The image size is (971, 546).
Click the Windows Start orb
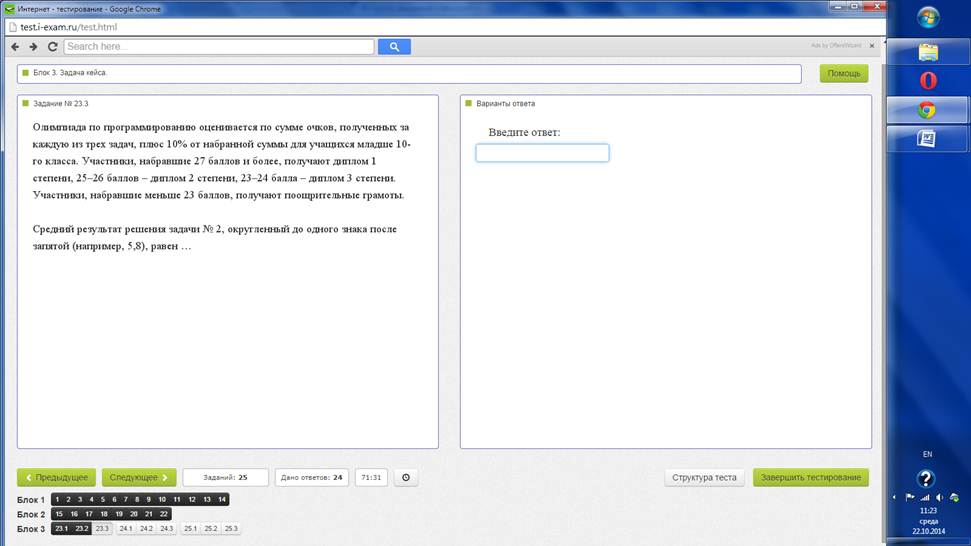928,17
